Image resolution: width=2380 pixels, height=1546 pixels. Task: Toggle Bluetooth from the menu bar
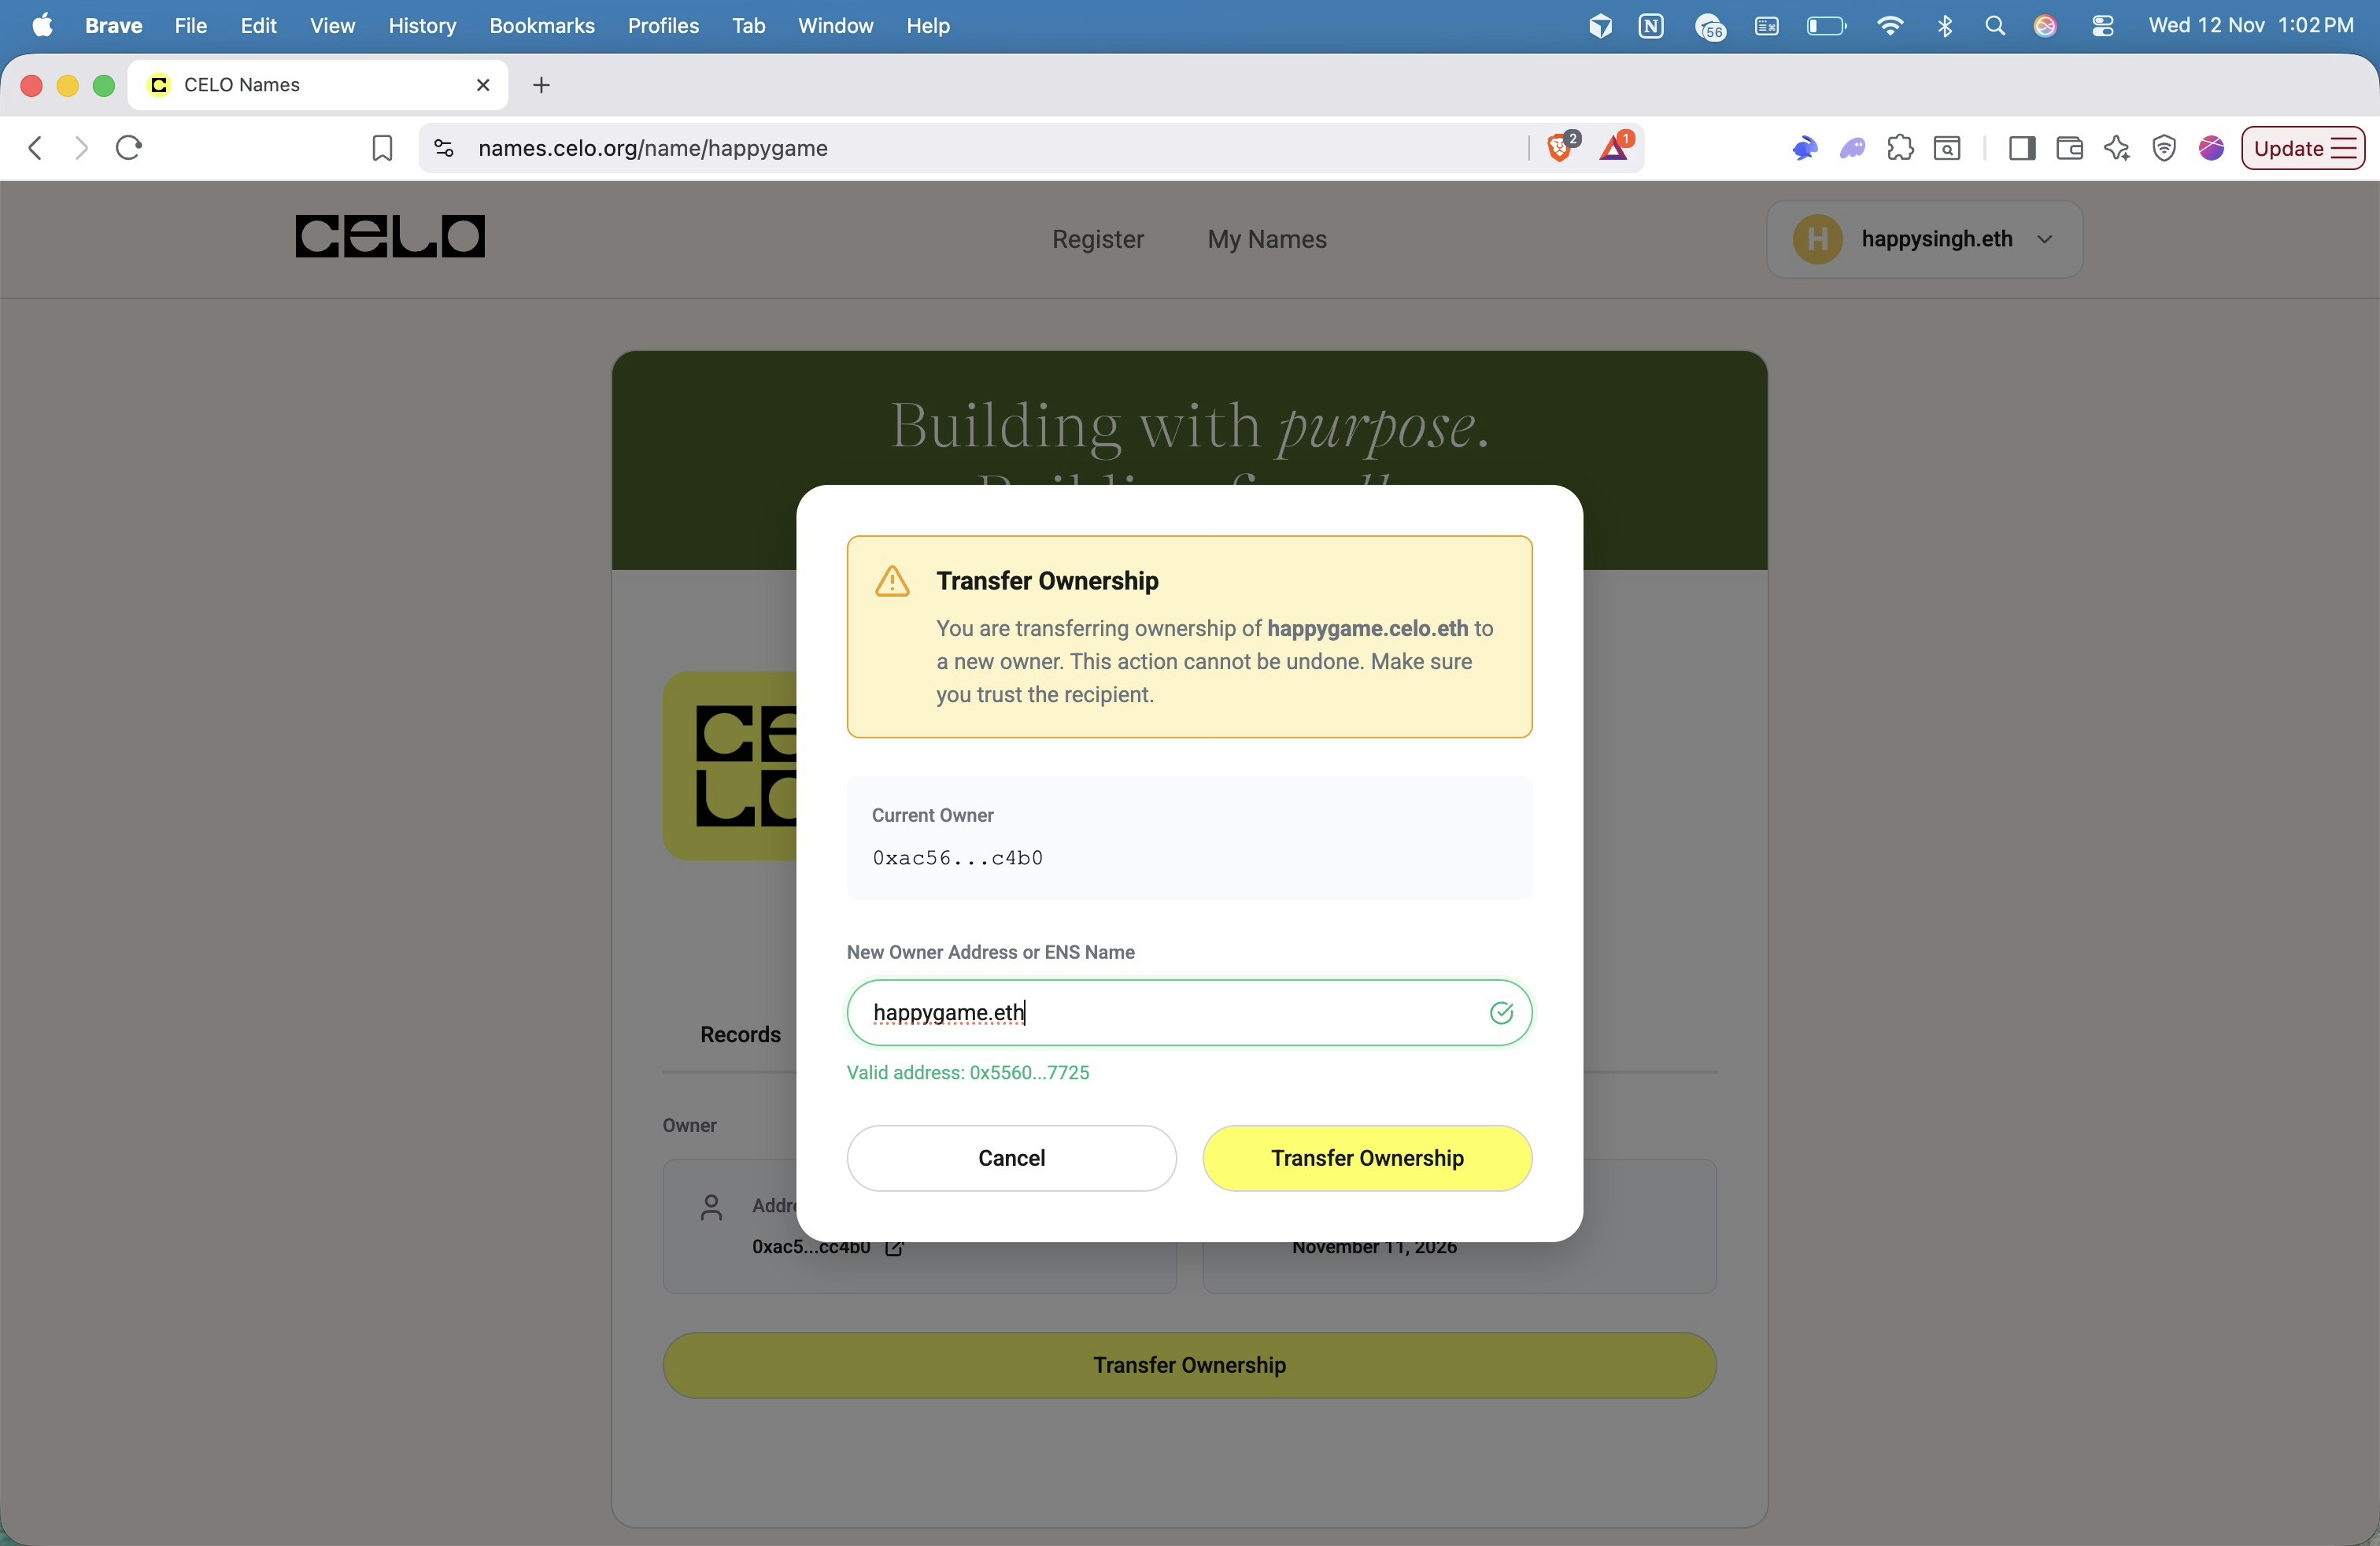click(x=1945, y=26)
